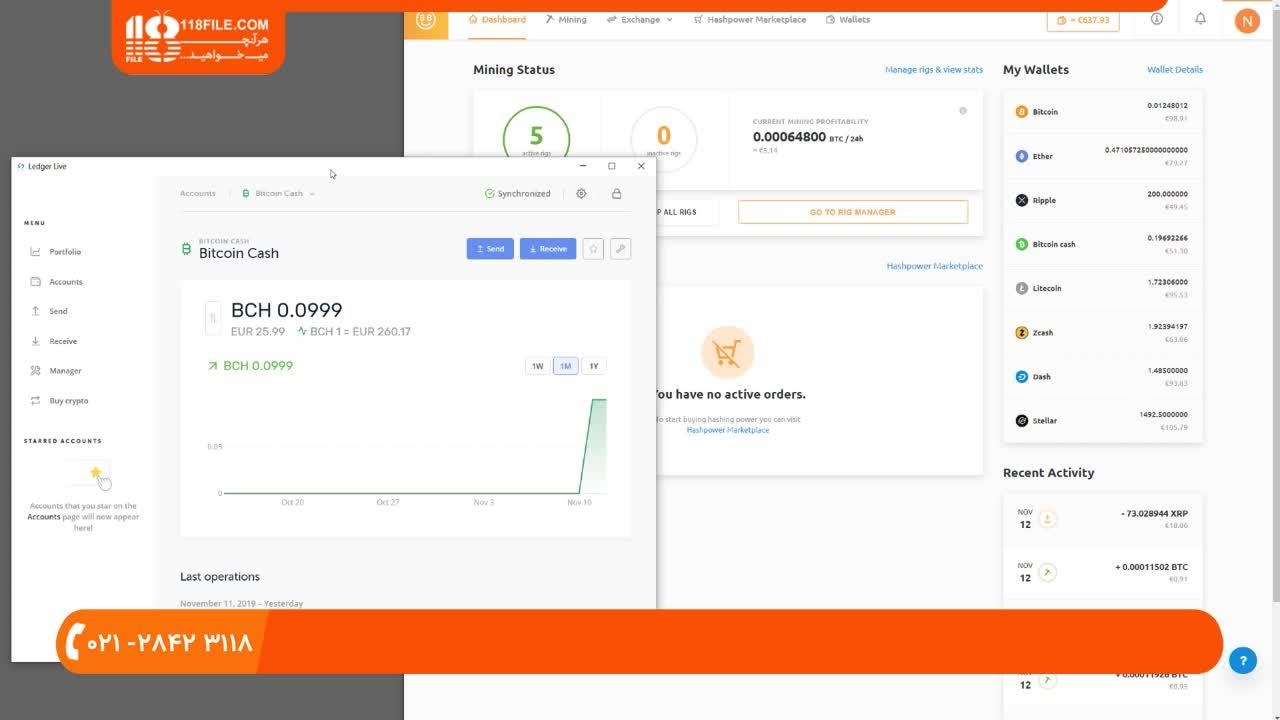The height and width of the screenshot is (720, 1280).
Task: Click the lock icon in Ledger Live
Action: 616,194
